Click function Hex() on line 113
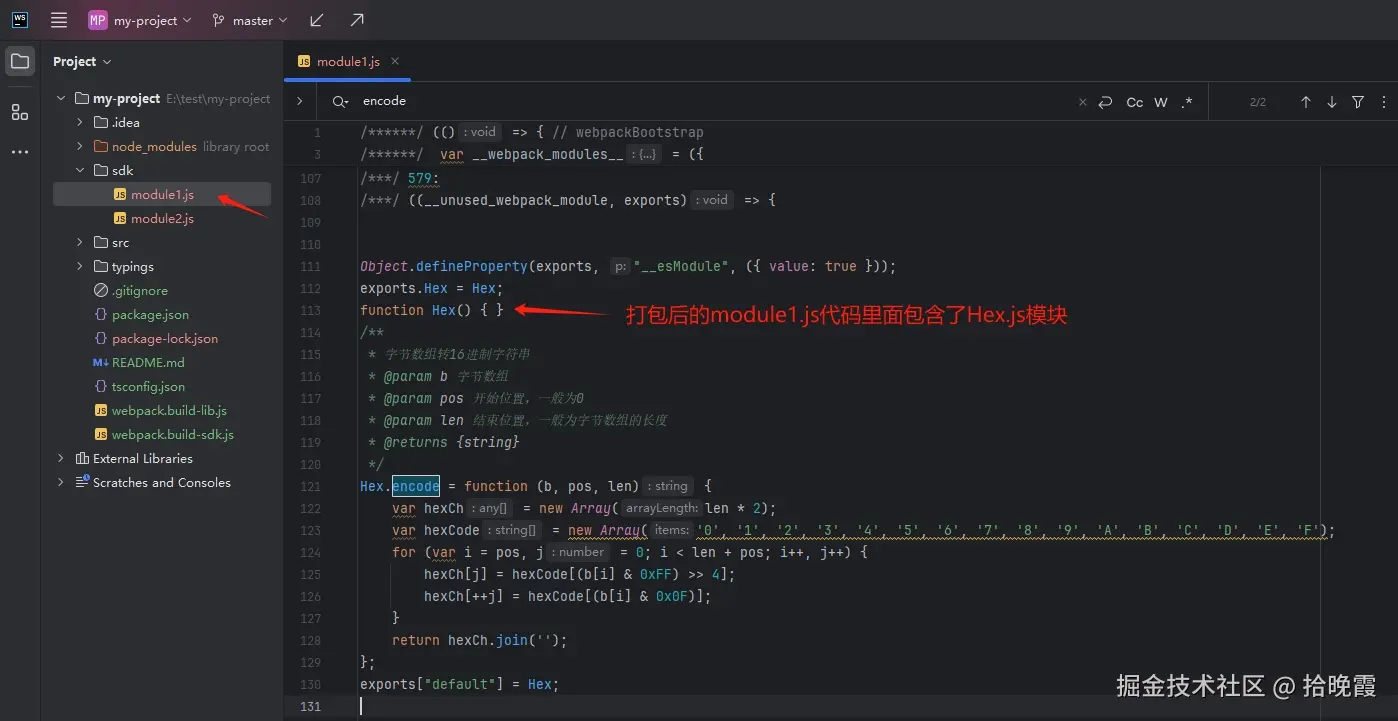The width and height of the screenshot is (1398, 721). coord(416,310)
